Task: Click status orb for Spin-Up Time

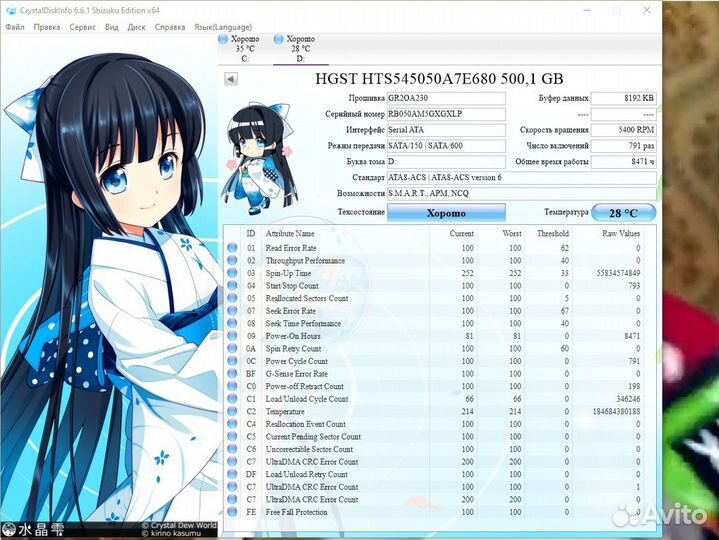Action: coord(232,273)
